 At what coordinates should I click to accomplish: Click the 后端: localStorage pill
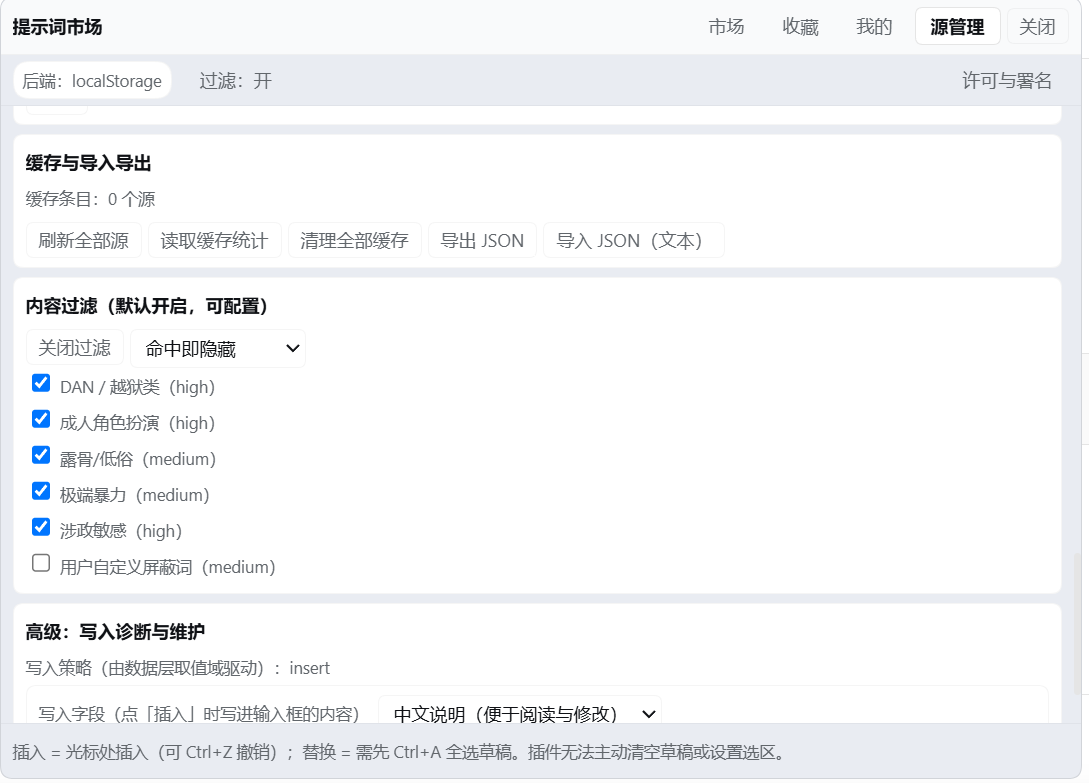click(92, 81)
